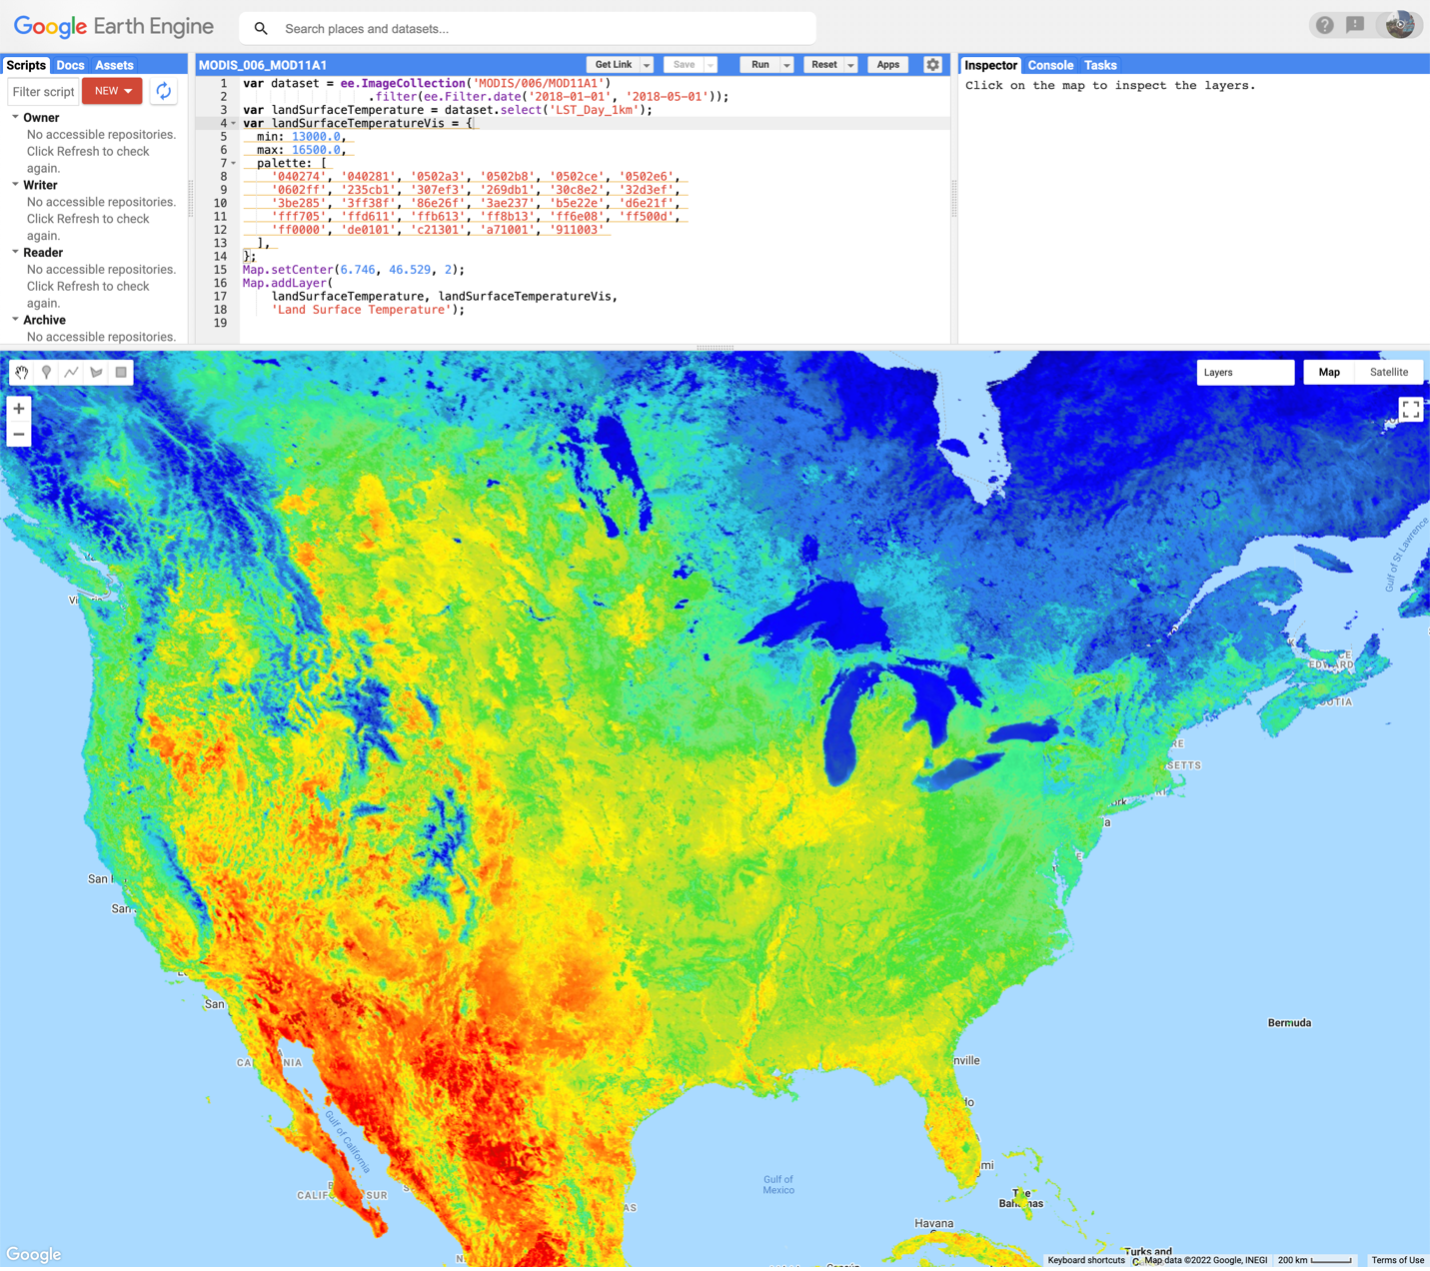Click the min value 13000.0 in code
This screenshot has width=1430, height=1271.
[x=316, y=137]
